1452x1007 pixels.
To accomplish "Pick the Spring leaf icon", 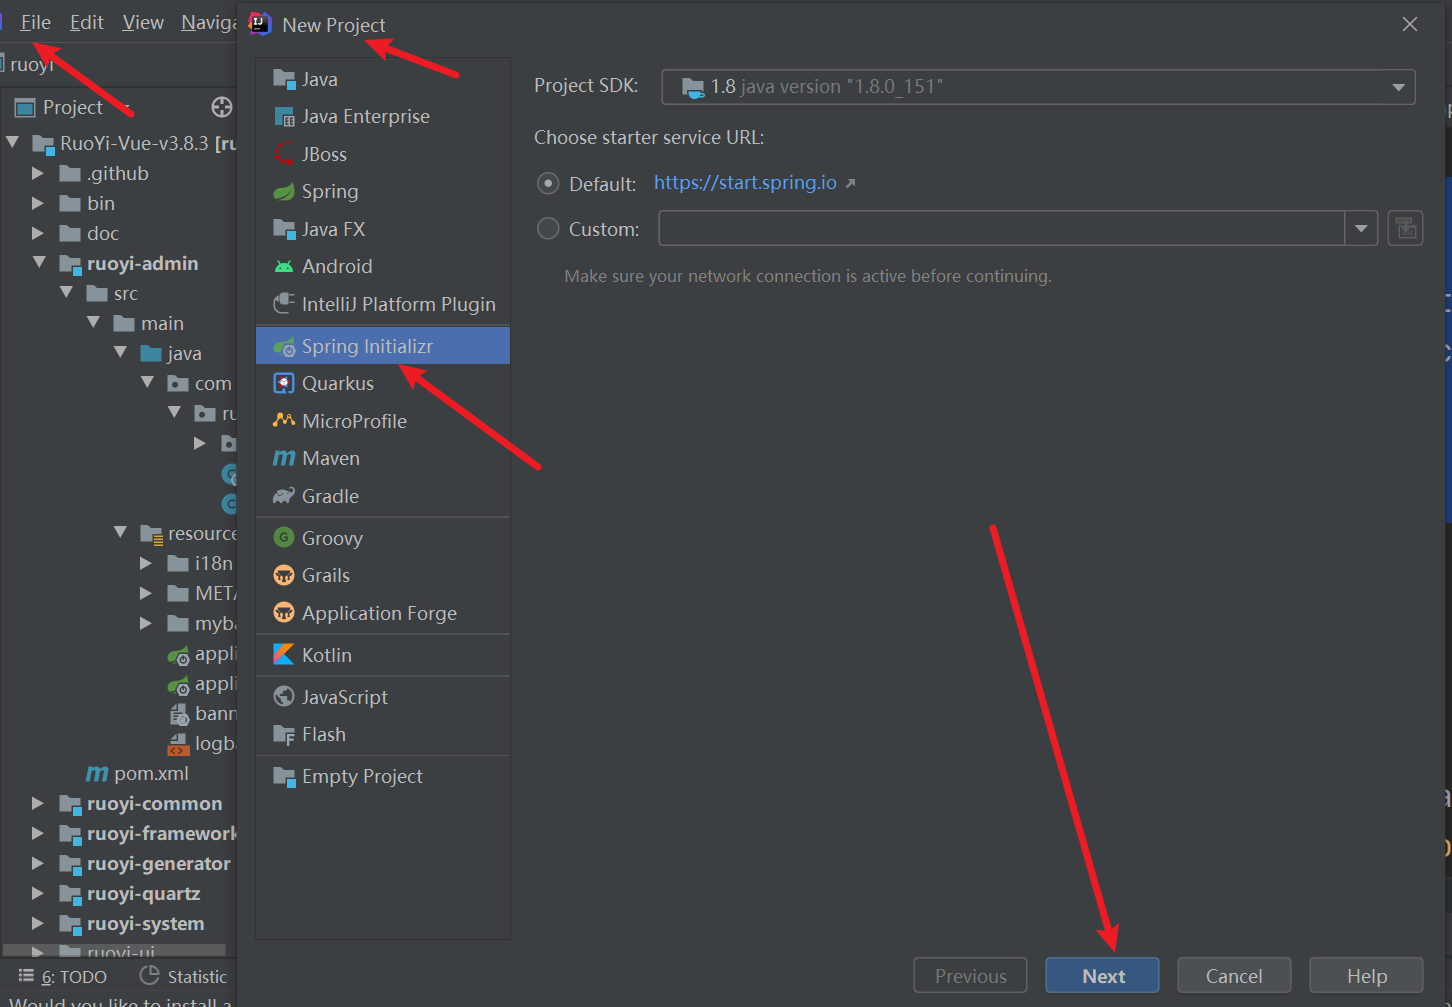I will point(284,192).
